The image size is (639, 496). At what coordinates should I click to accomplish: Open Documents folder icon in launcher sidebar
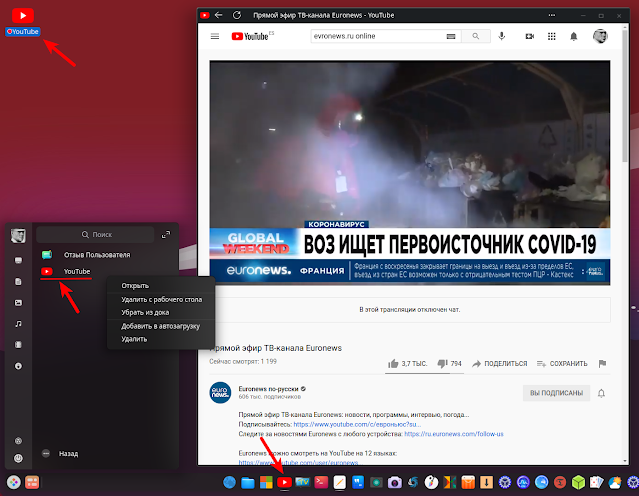click(18, 282)
